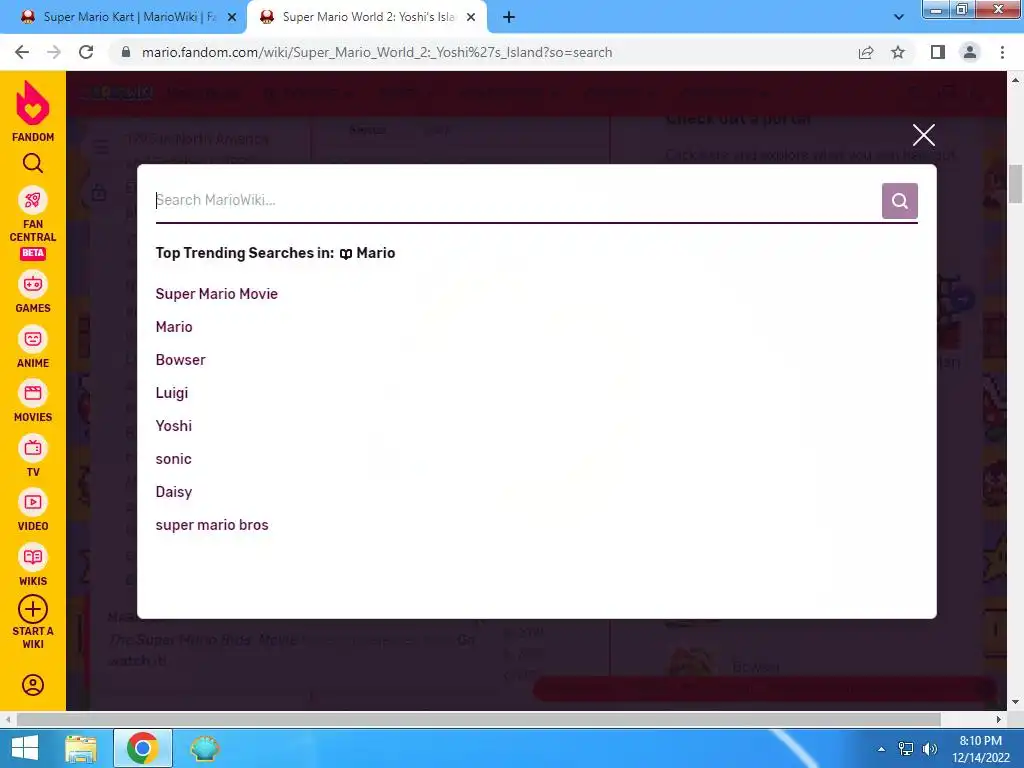The height and width of the screenshot is (768, 1024).
Task: Toggle the browser side panel
Action: [x=938, y=52]
